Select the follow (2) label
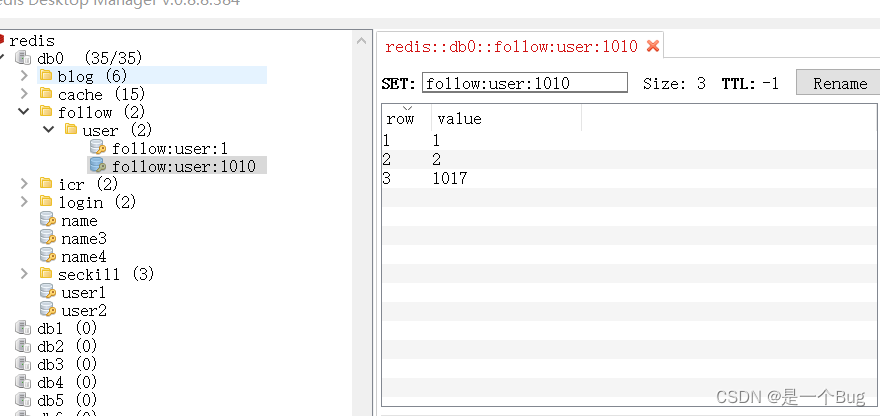The height and width of the screenshot is (416, 880). tap(102, 112)
